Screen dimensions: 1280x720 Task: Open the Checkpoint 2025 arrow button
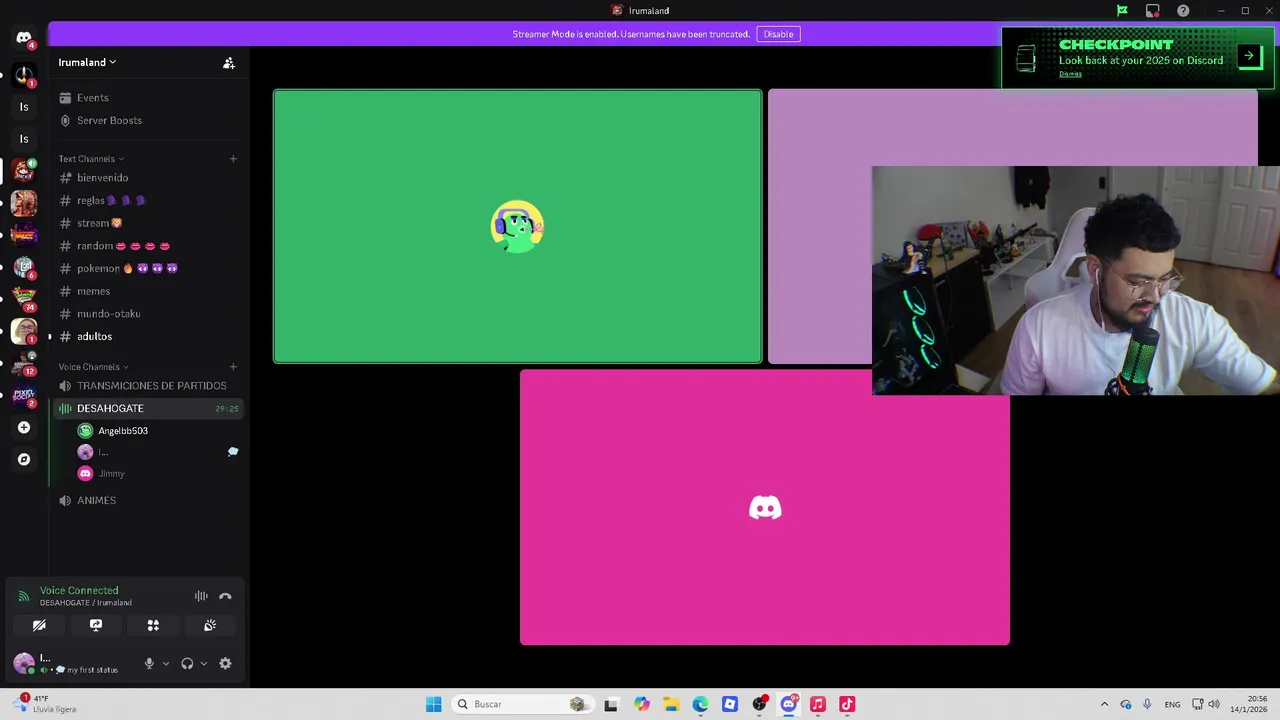coord(1249,56)
